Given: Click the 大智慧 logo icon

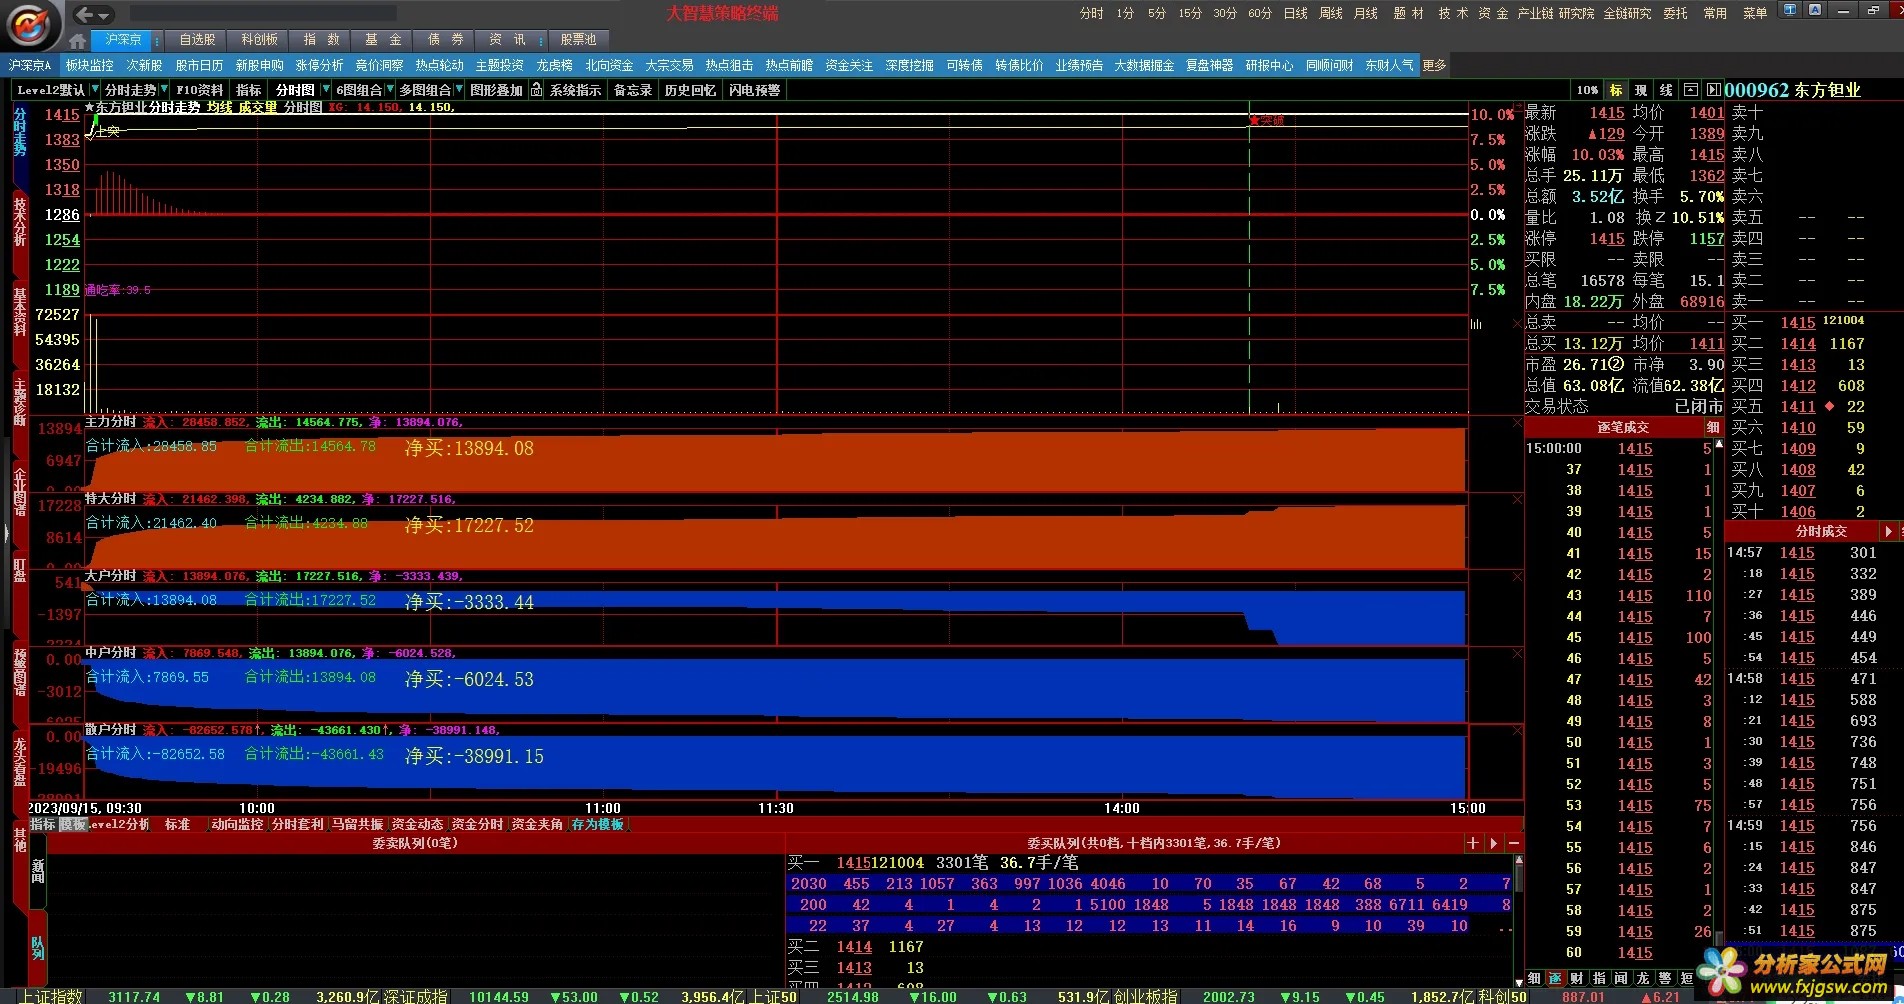Looking at the screenshot, I should tap(31, 24).
